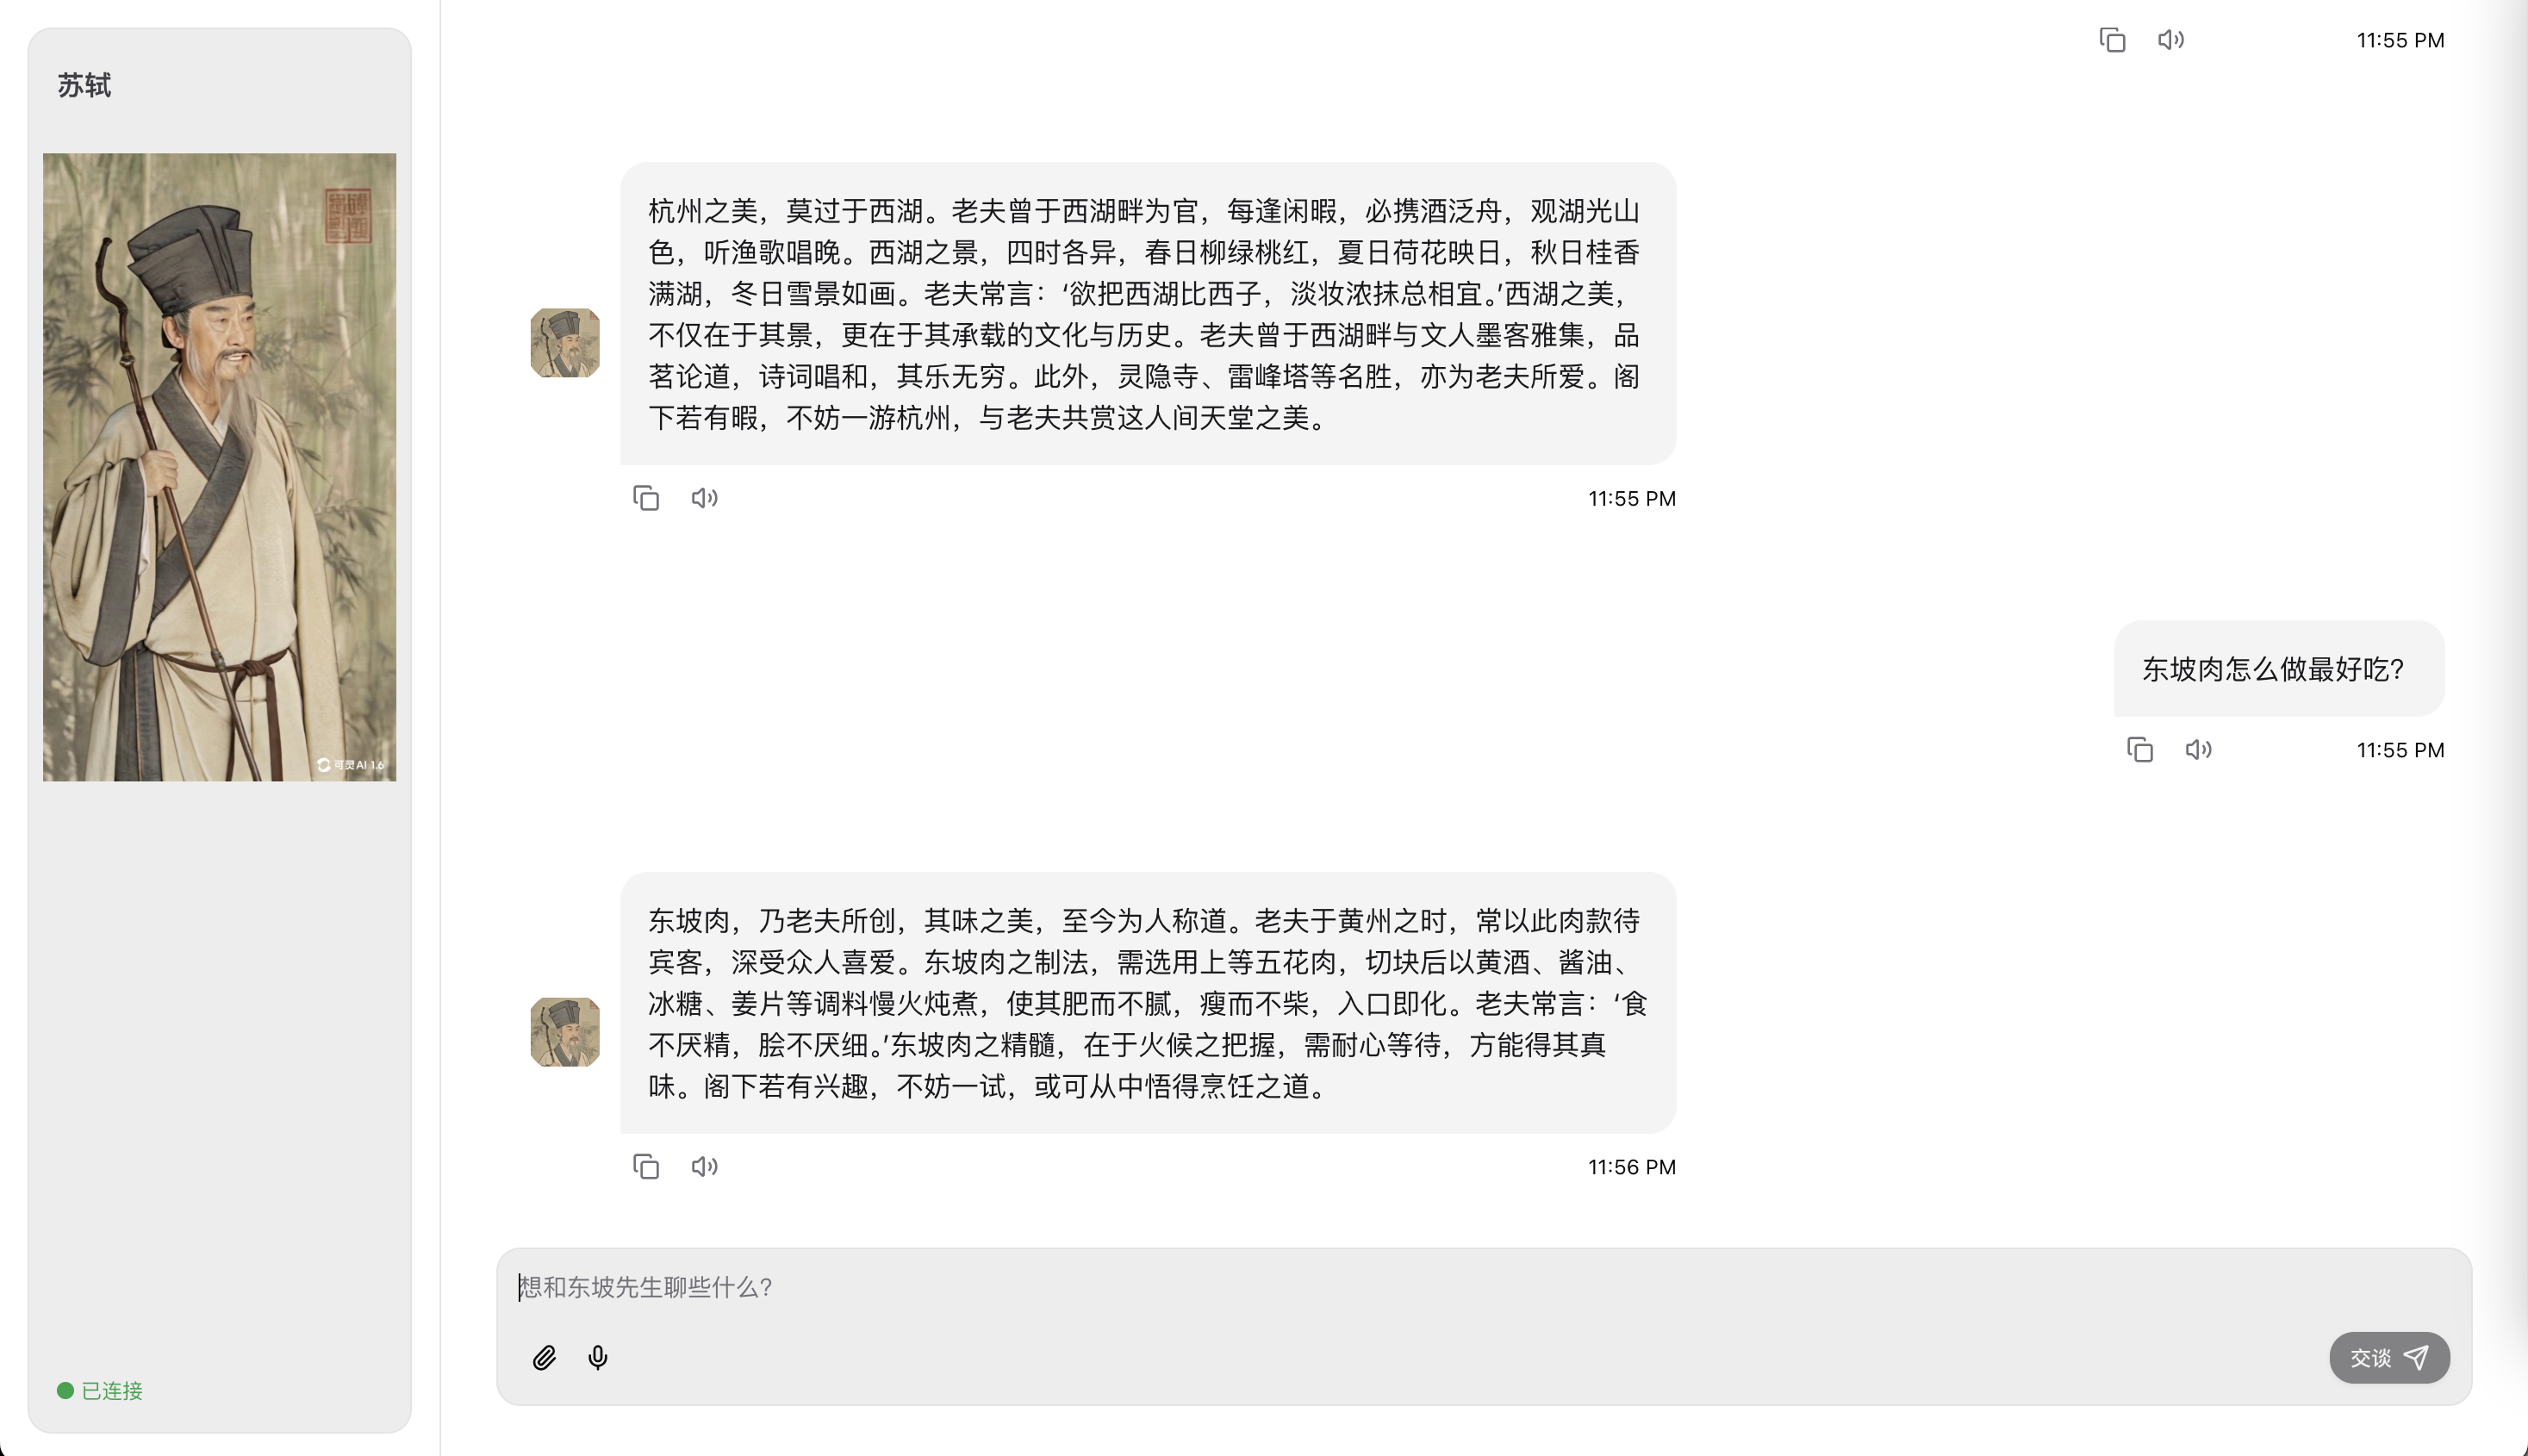Play audio of the 东坡肉 recipe reply
The width and height of the screenshot is (2528, 1456).
704,1166
